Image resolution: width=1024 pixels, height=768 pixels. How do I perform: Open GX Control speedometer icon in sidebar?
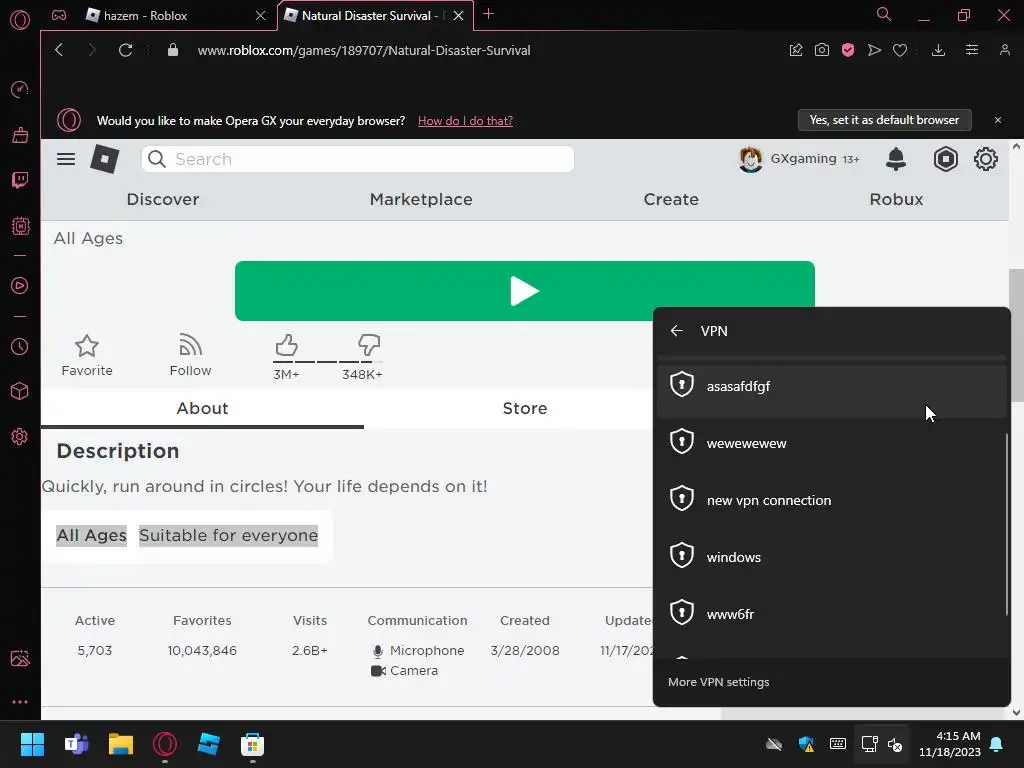pyautogui.click(x=20, y=89)
